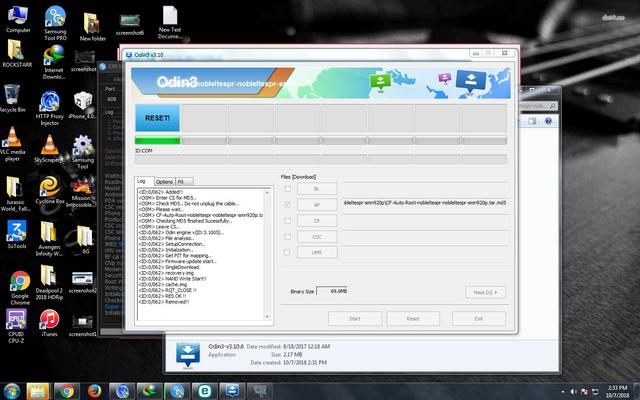Screen dimensions: 640x400
Task: Click the help icon in Explorer window
Action: (548, 121)
